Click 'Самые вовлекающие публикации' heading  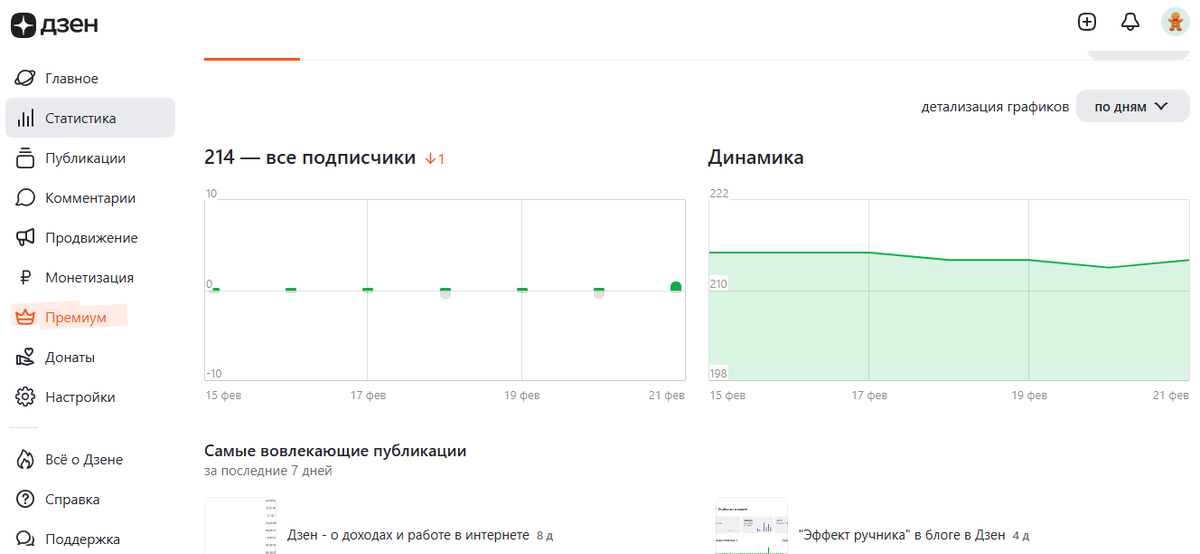pyautogui.click(x=335, y=451)
